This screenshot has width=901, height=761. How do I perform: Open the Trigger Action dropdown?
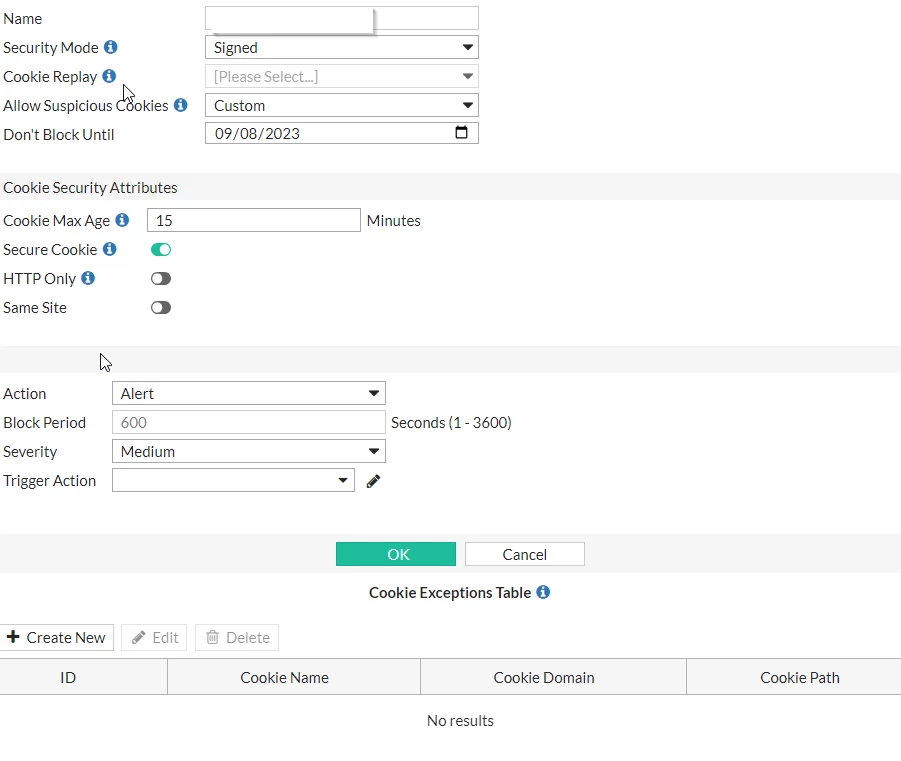233,480
